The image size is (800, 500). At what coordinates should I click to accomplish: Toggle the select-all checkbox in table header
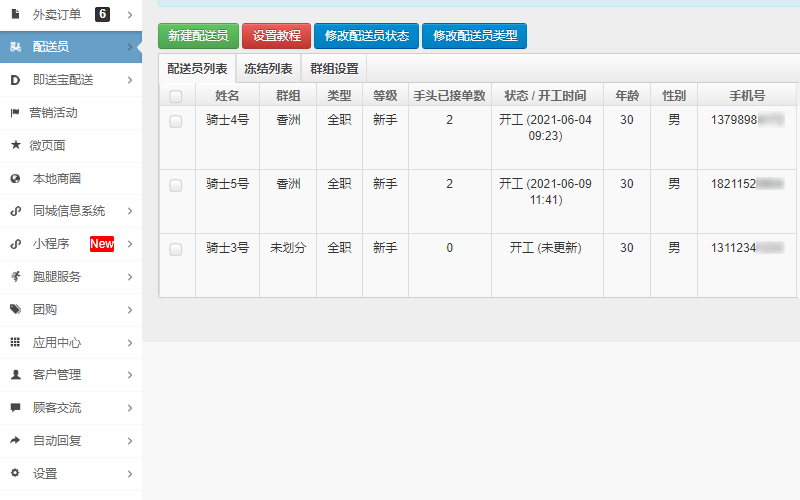click(176, 96)
